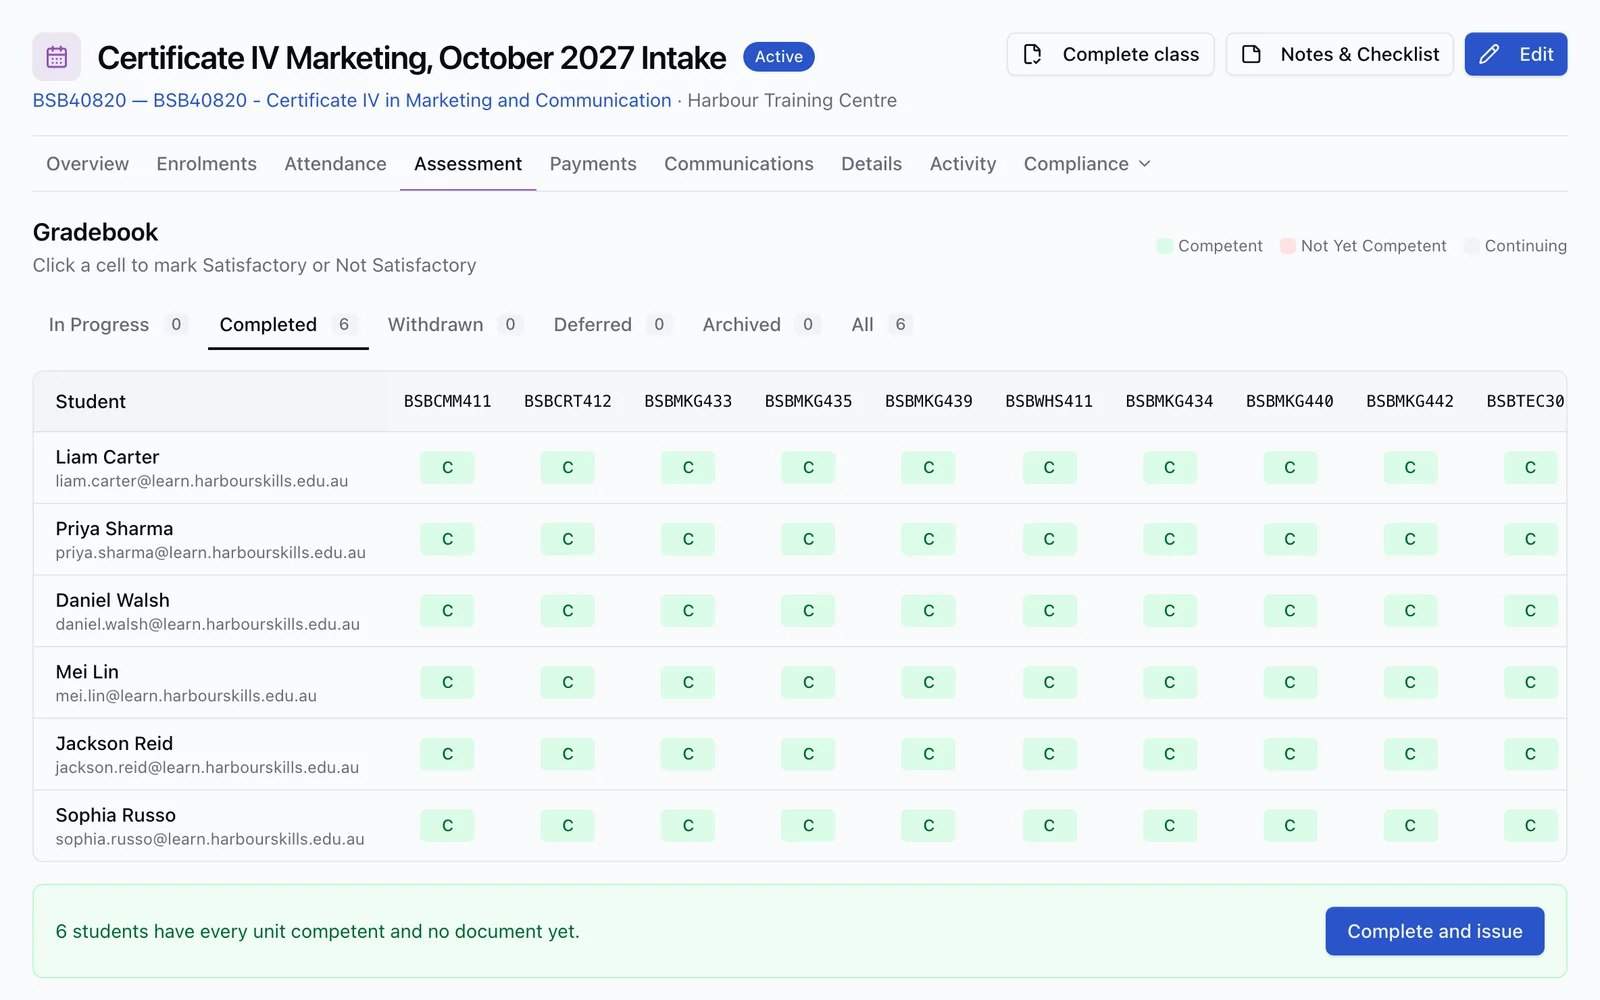Click the Continuing legend swatch
The height and width of the screenshot is (1000, 1600).
point(1471,246)
